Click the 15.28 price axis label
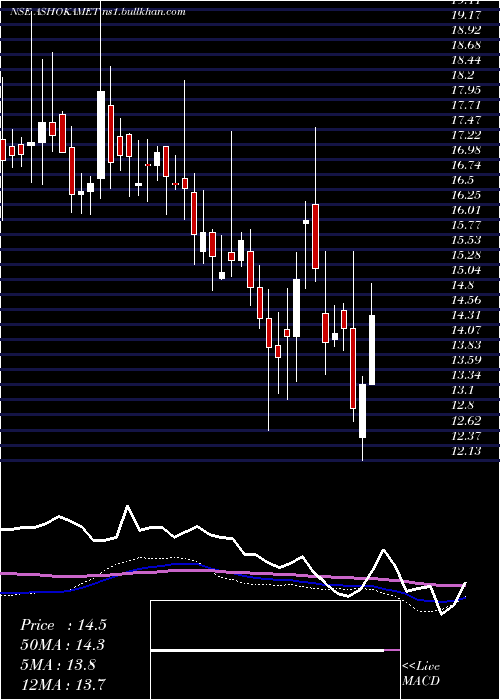Viewport: 500px width, 700px height. (466, 255)
